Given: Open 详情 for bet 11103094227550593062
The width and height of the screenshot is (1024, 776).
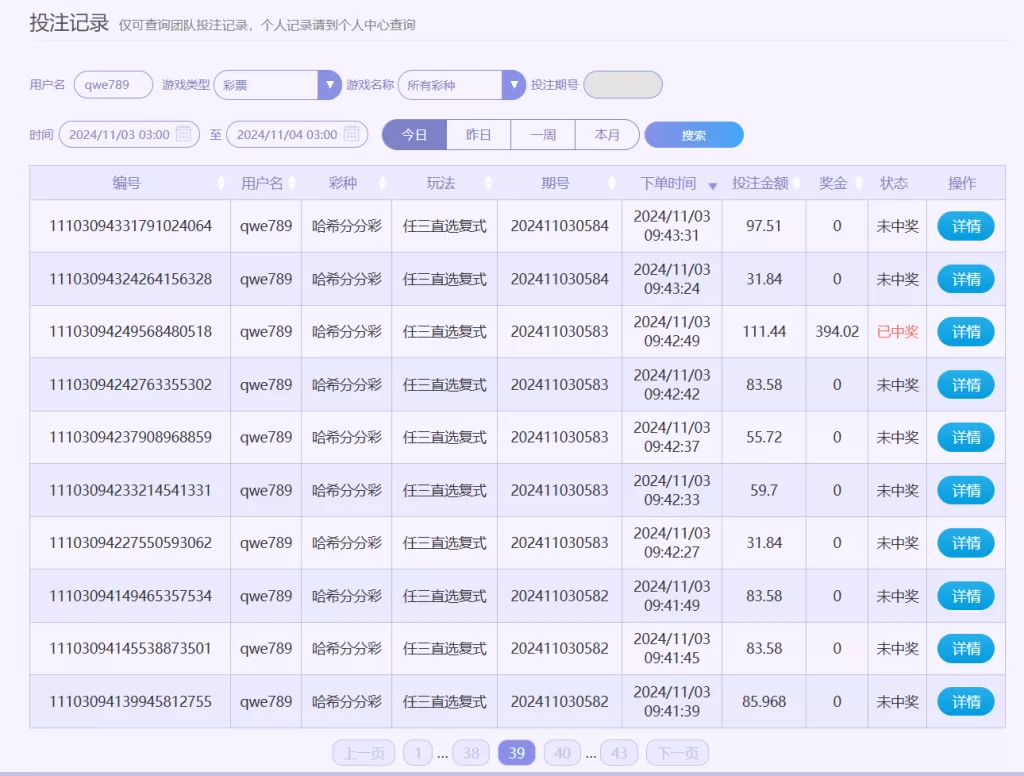Looking at the screenshot, I should [966, 543].
